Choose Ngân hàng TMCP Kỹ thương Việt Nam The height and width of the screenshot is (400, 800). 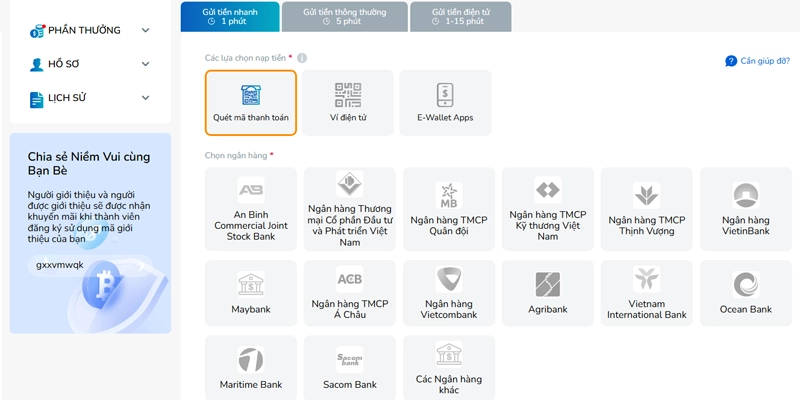pos(548,209)
